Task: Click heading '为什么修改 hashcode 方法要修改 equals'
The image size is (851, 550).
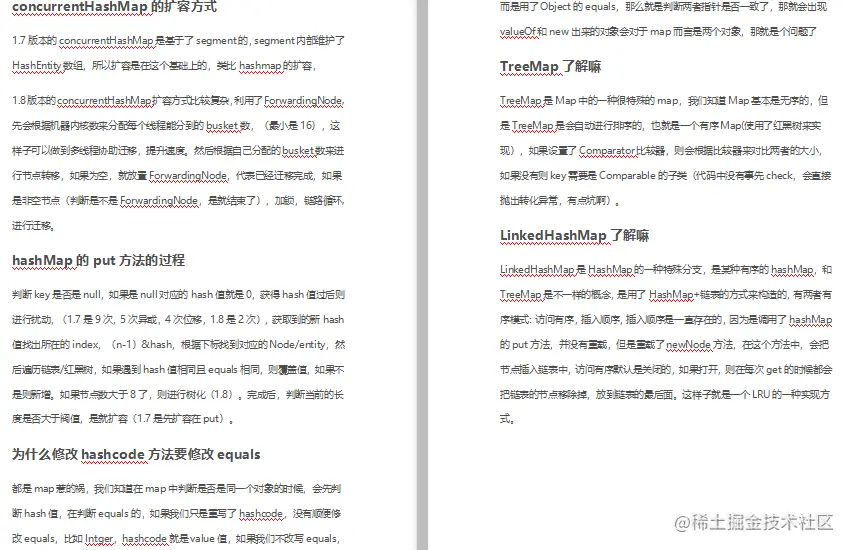Action: coord(136,454)
